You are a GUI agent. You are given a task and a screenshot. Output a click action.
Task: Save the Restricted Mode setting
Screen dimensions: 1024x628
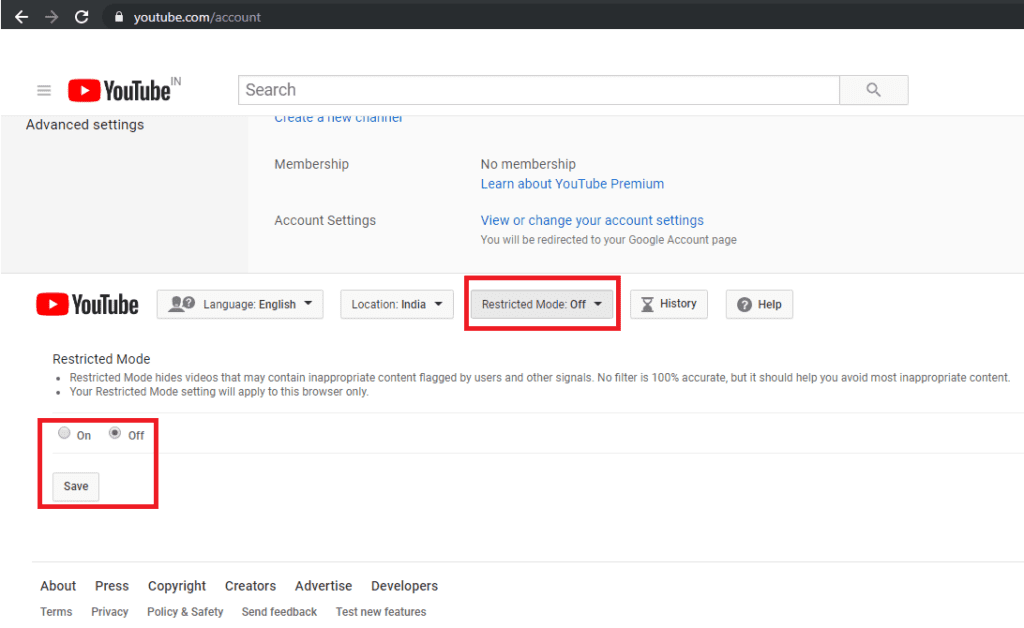[76, 486]
